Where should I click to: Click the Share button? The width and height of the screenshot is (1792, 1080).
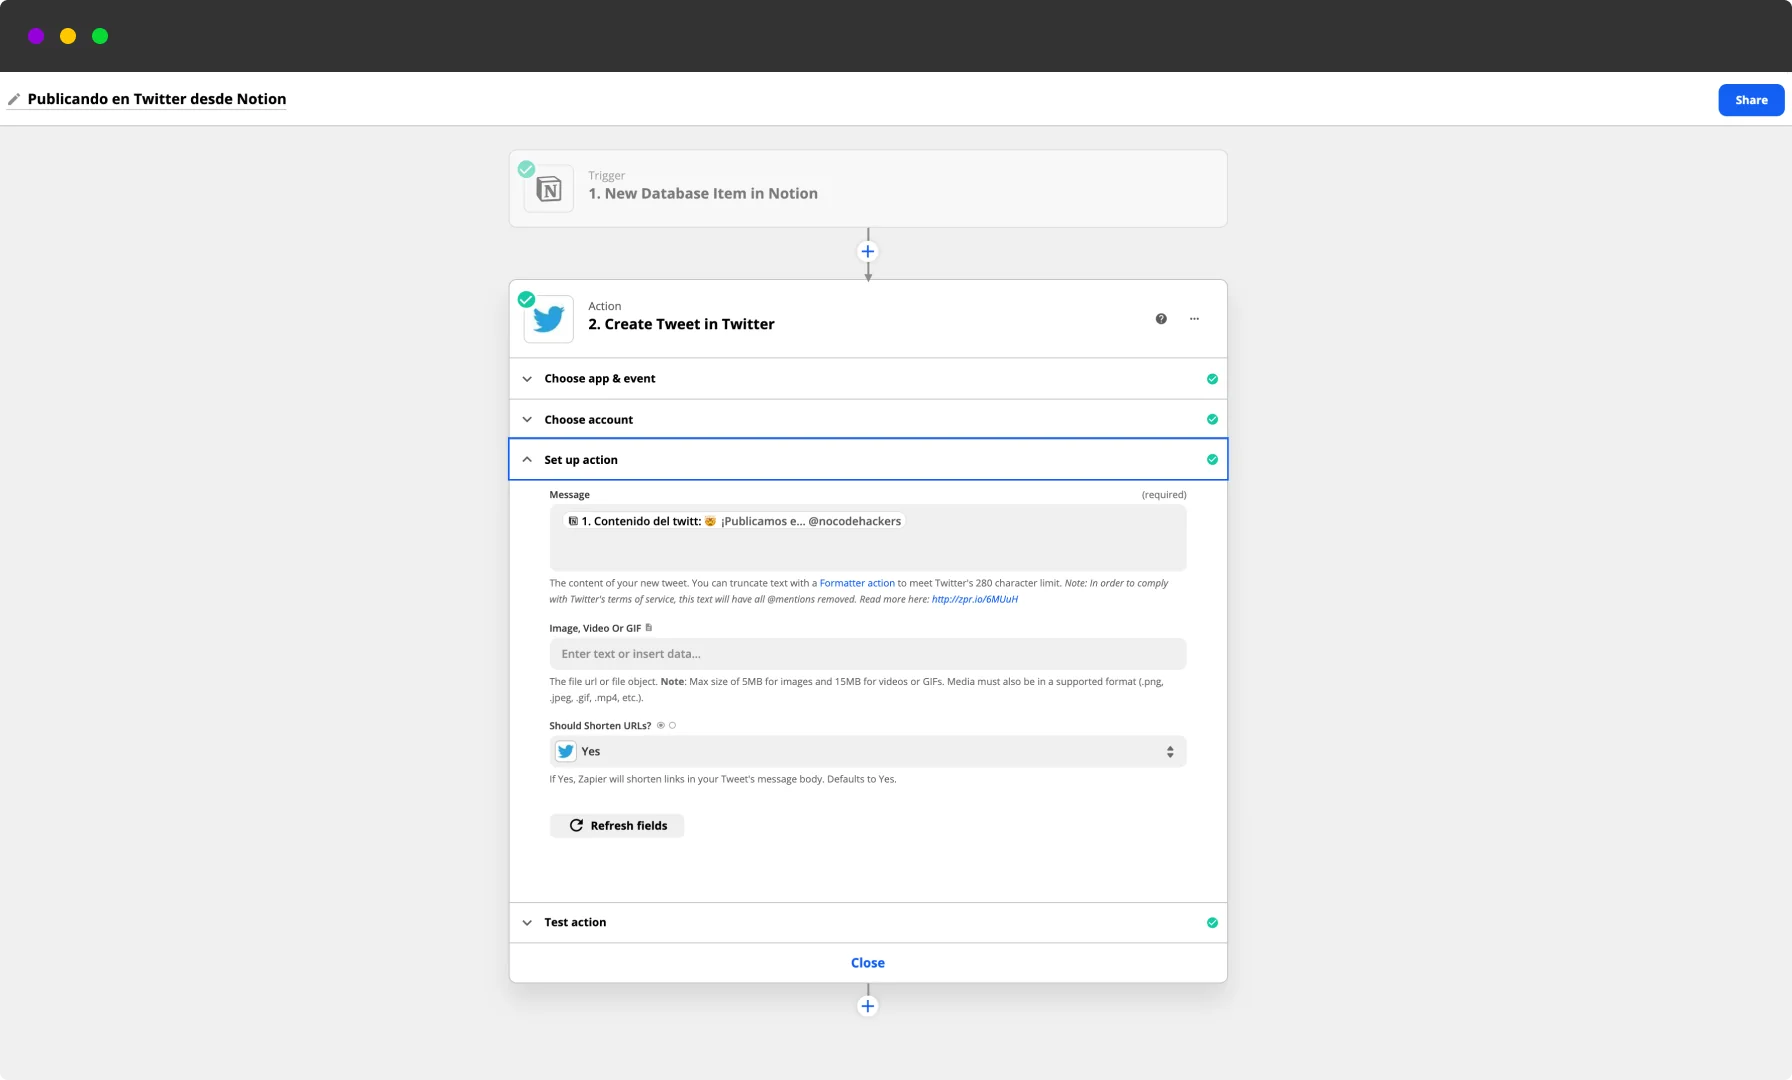pyautogui.click(x=1751, y=100)
